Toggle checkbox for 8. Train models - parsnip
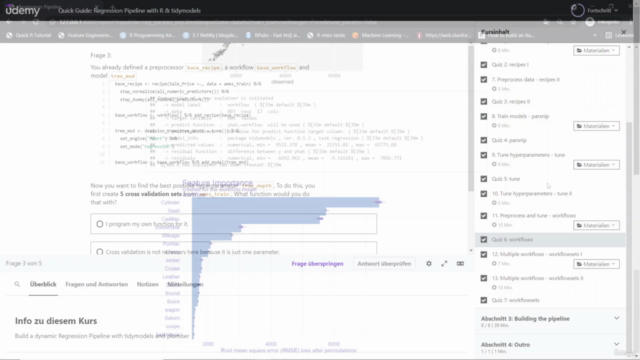The height and width of the screenshot is (360, 640). click(x=484, y=116)
